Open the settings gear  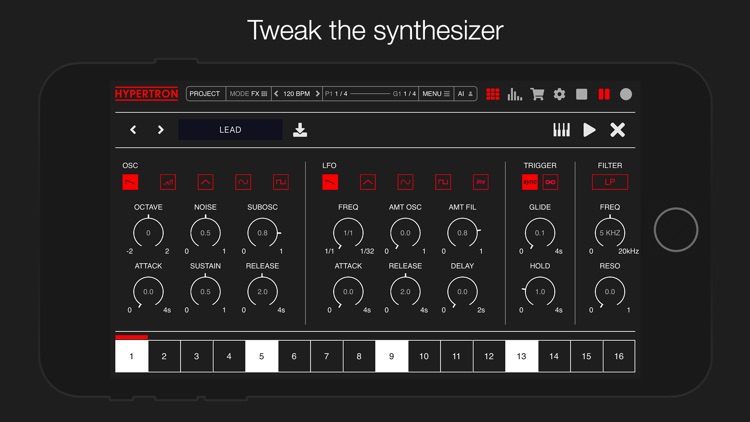(x=559, y=94)
